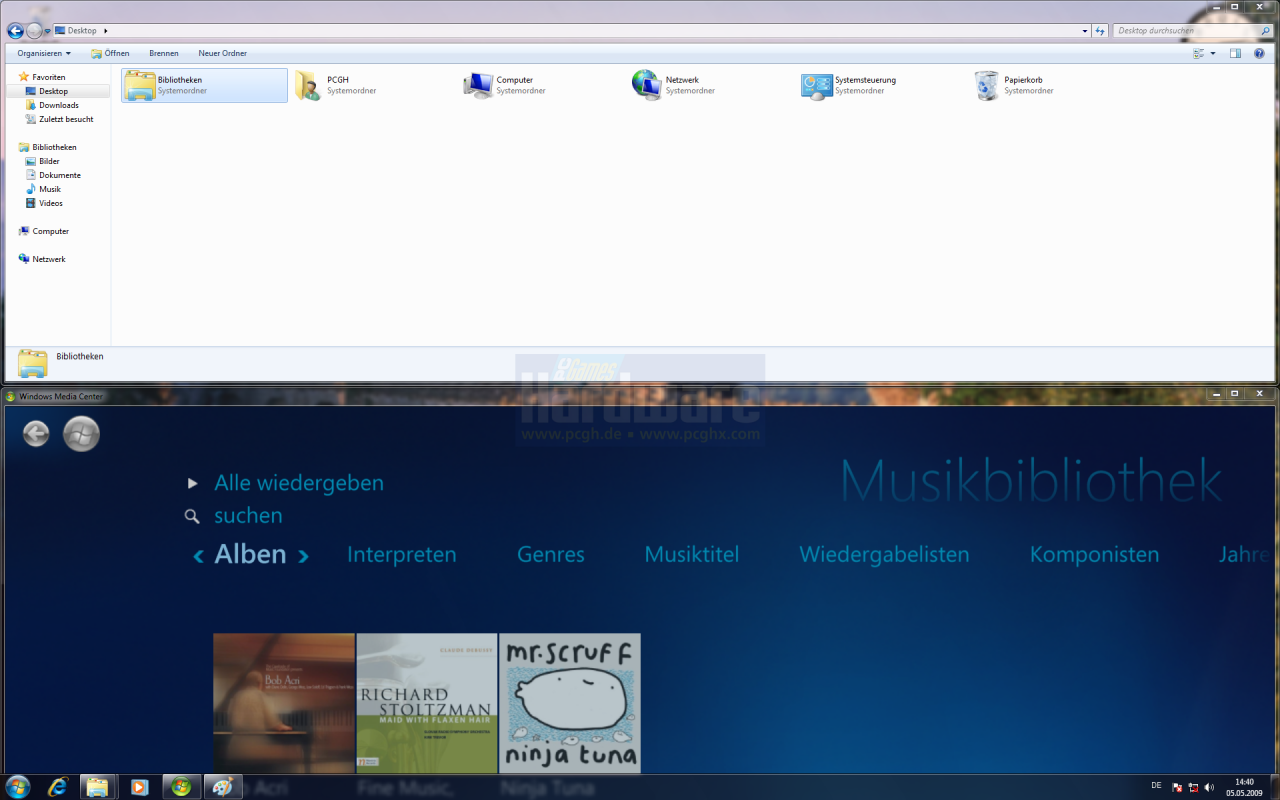Open Zuletzt besucht in the navigation pane
The height and width of the screenshot is (800, 1280).
tap(60, 119)
